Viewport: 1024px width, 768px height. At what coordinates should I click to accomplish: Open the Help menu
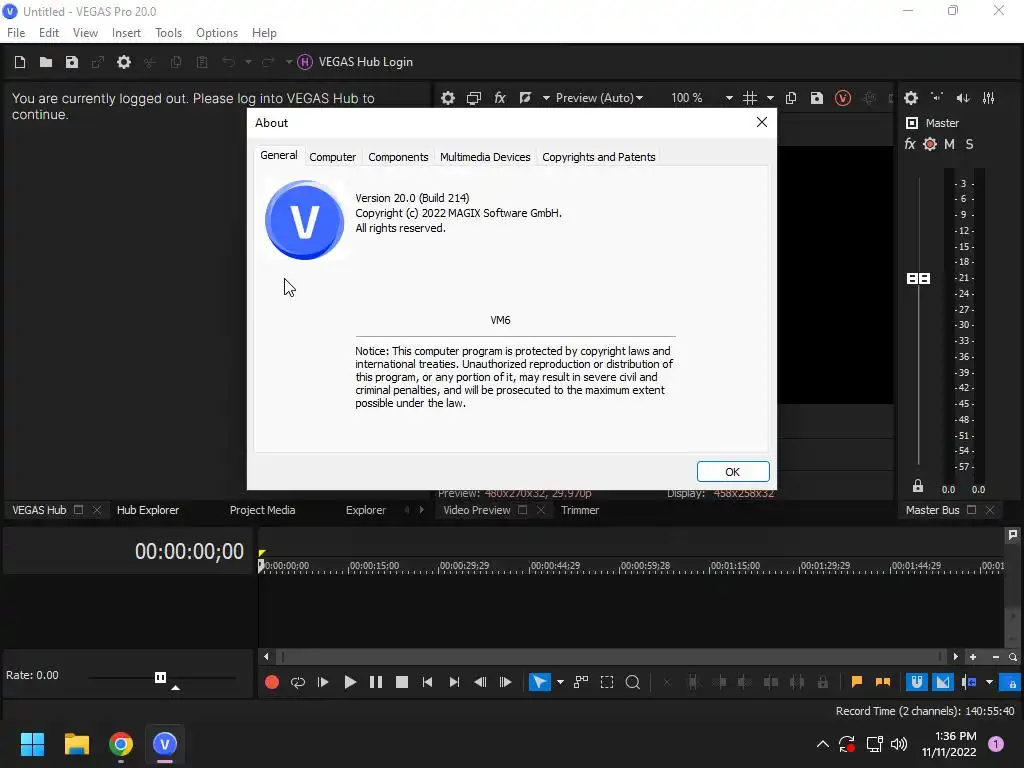264,33
